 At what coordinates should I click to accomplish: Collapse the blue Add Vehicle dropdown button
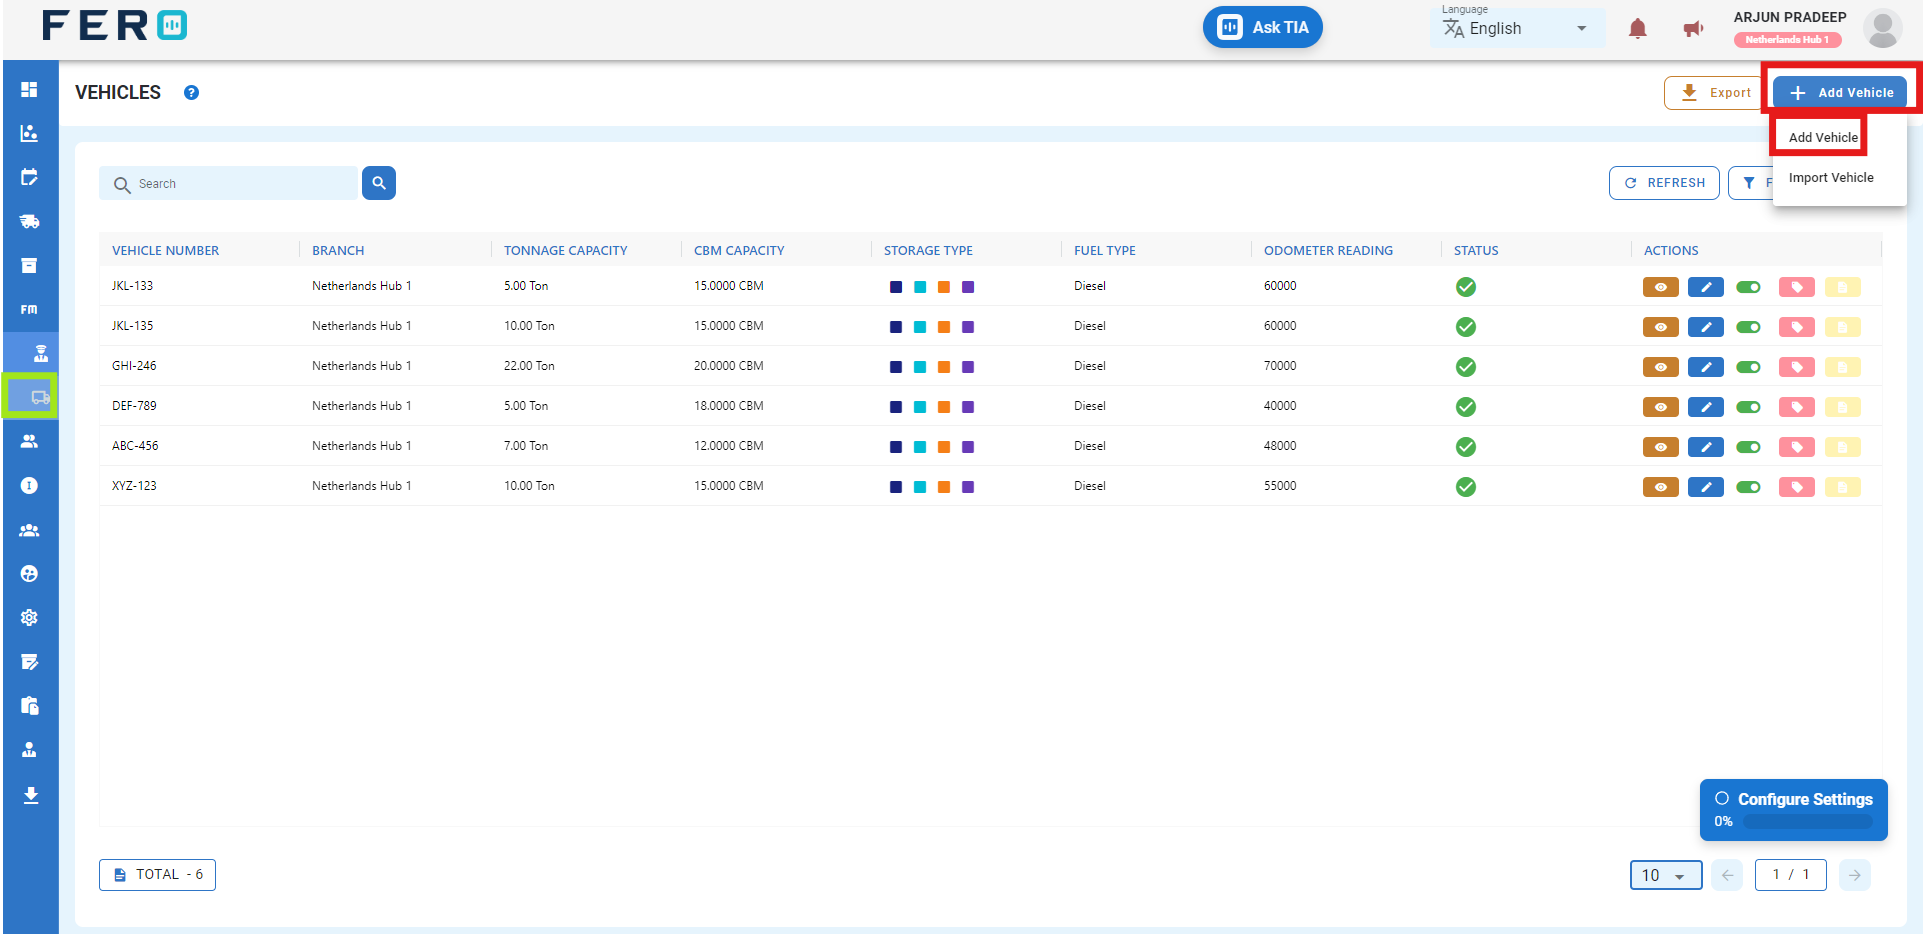click(1840, 92)
